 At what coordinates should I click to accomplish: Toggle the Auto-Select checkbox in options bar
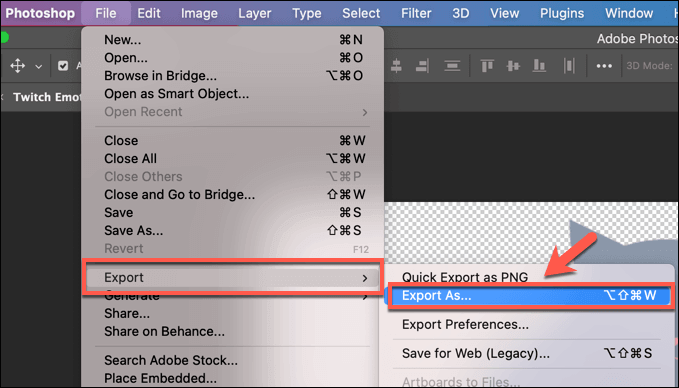[x=63, y=66]
